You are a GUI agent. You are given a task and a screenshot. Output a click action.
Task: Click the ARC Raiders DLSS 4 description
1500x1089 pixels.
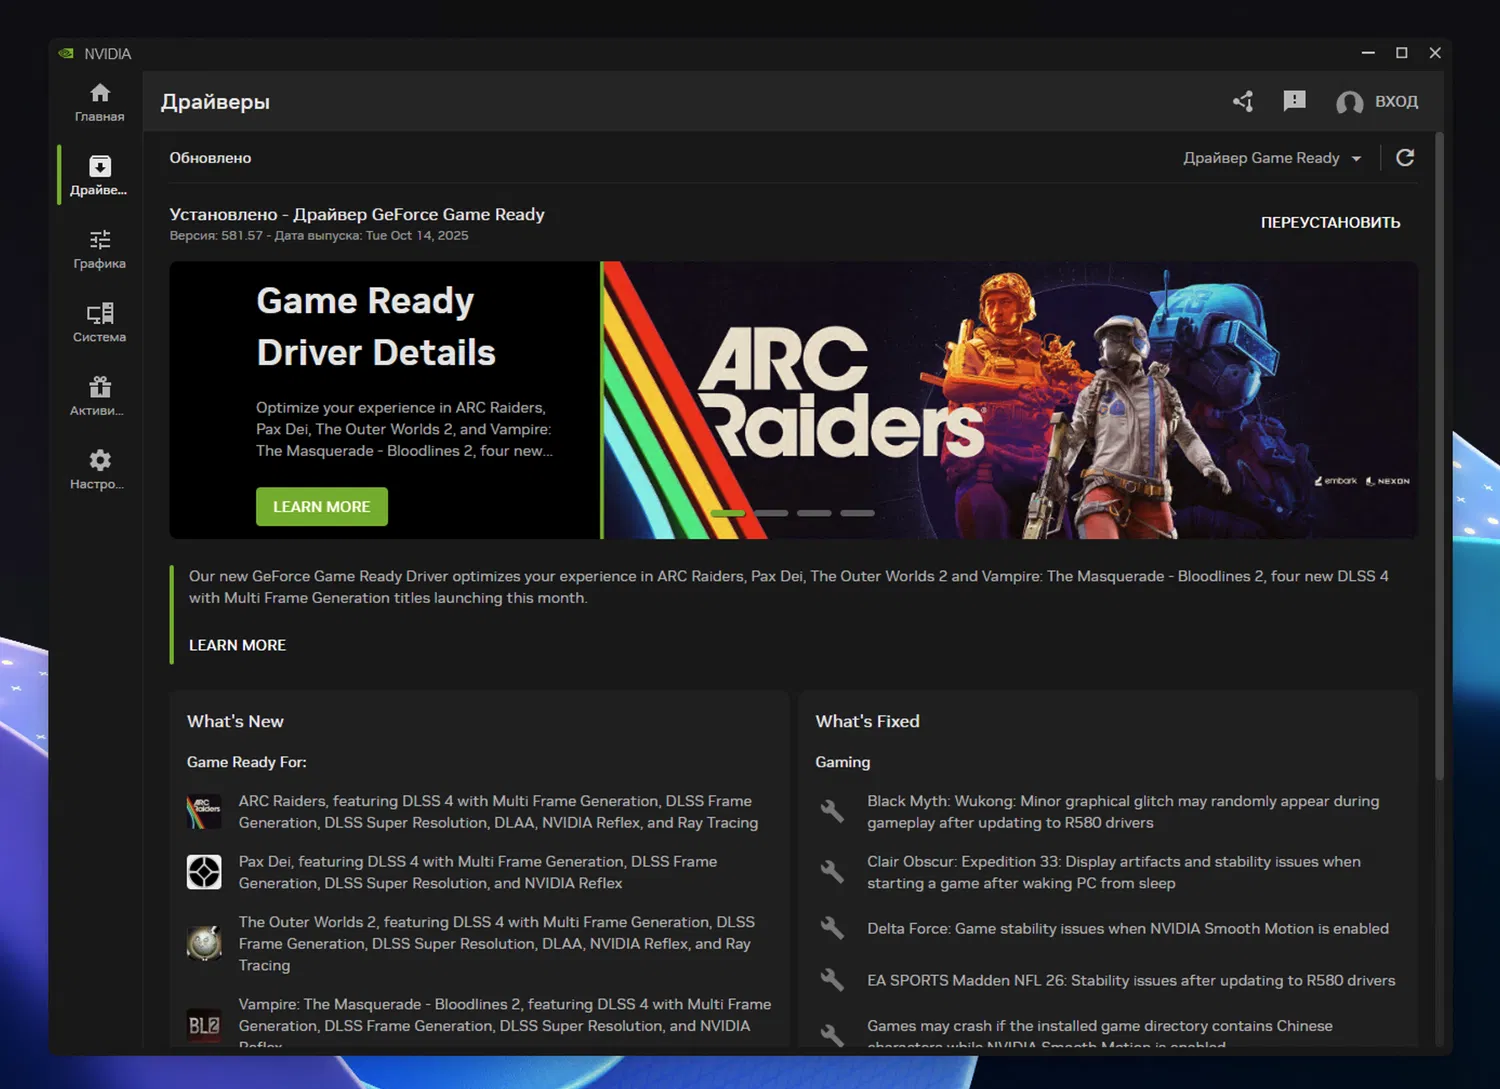point(498,812)
